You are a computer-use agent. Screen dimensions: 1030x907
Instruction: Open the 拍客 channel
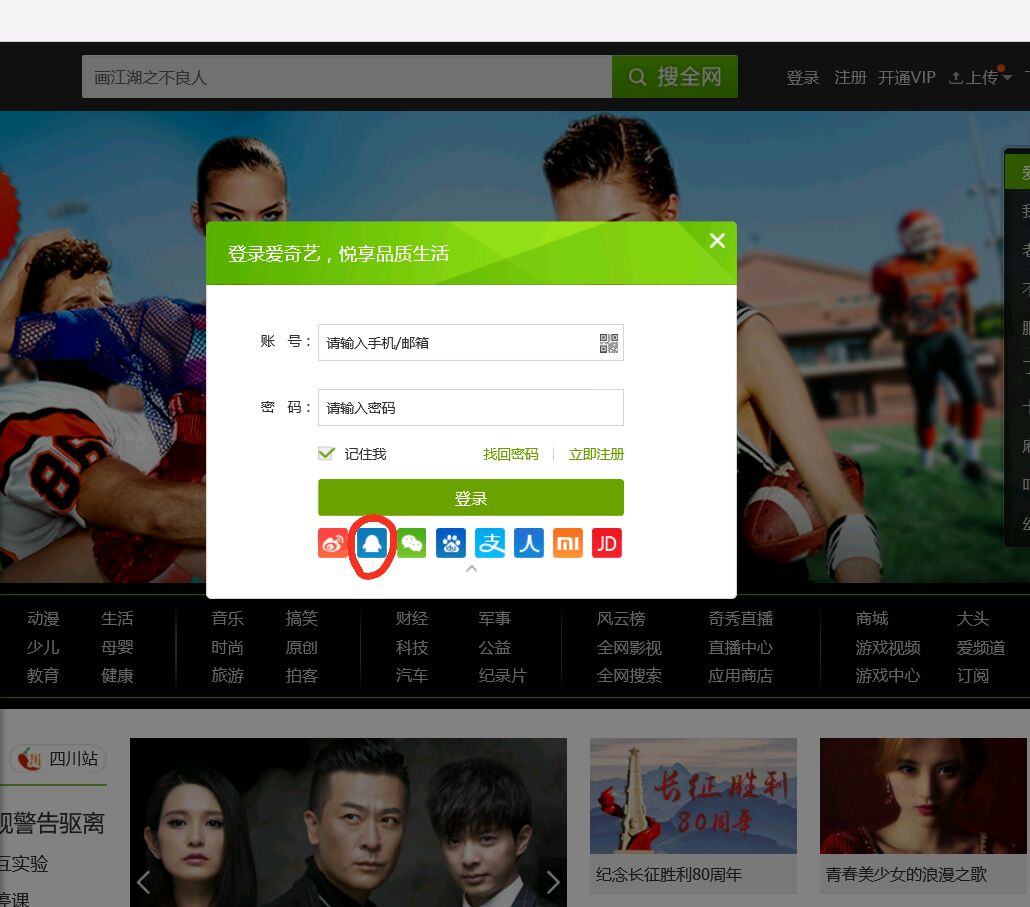pos(302,676)
